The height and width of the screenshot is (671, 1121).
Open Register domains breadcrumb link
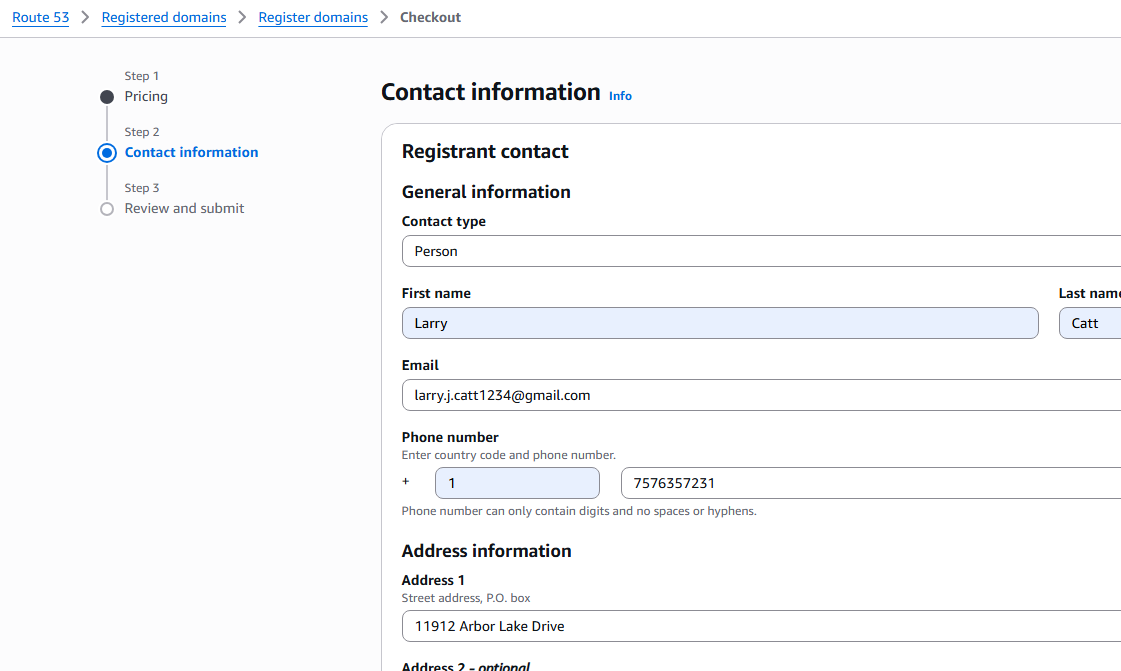coord(313,17)
